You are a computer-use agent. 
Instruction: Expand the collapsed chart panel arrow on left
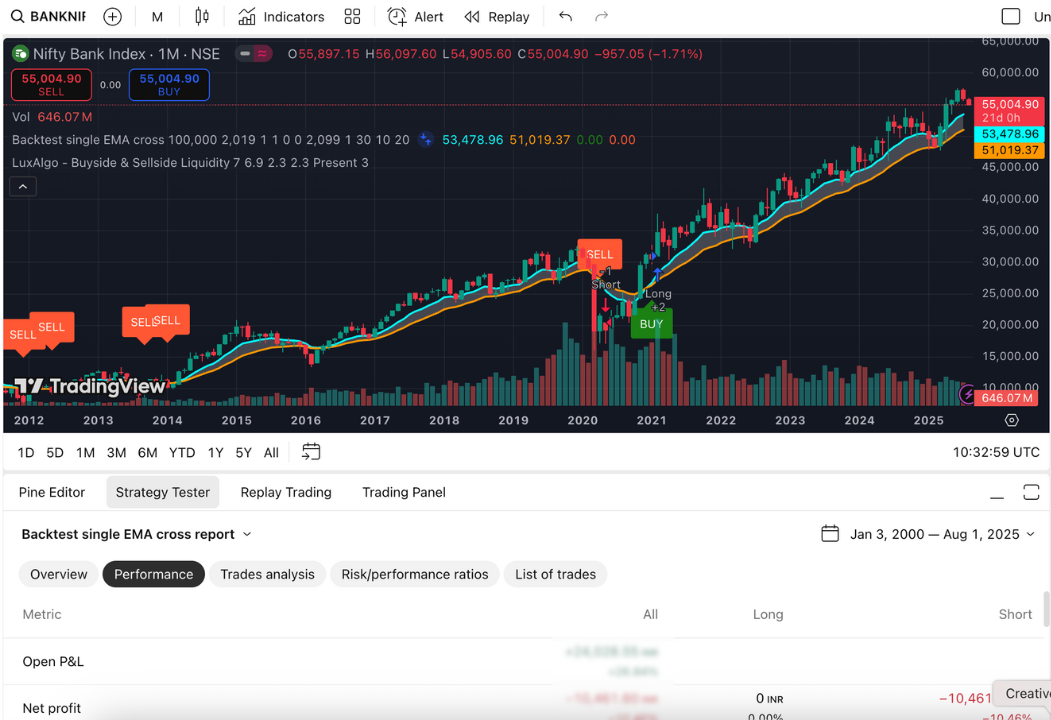(x=22, y=186)
